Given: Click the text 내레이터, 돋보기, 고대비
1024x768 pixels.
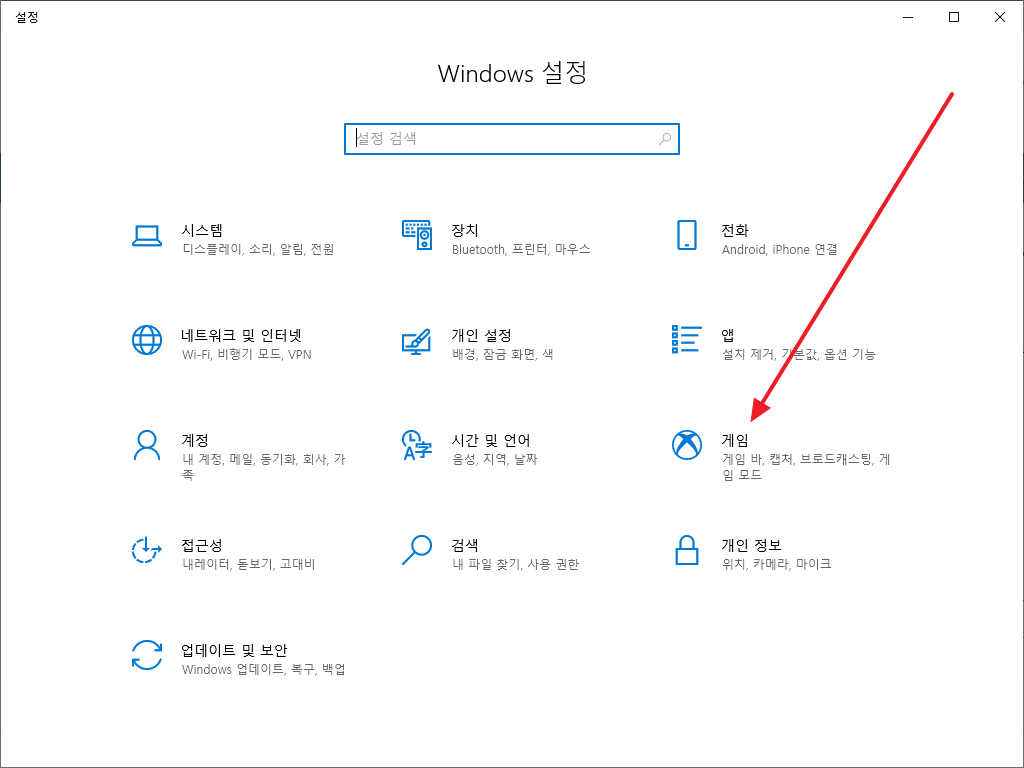Looking at the screenshot, I should 249,564.
